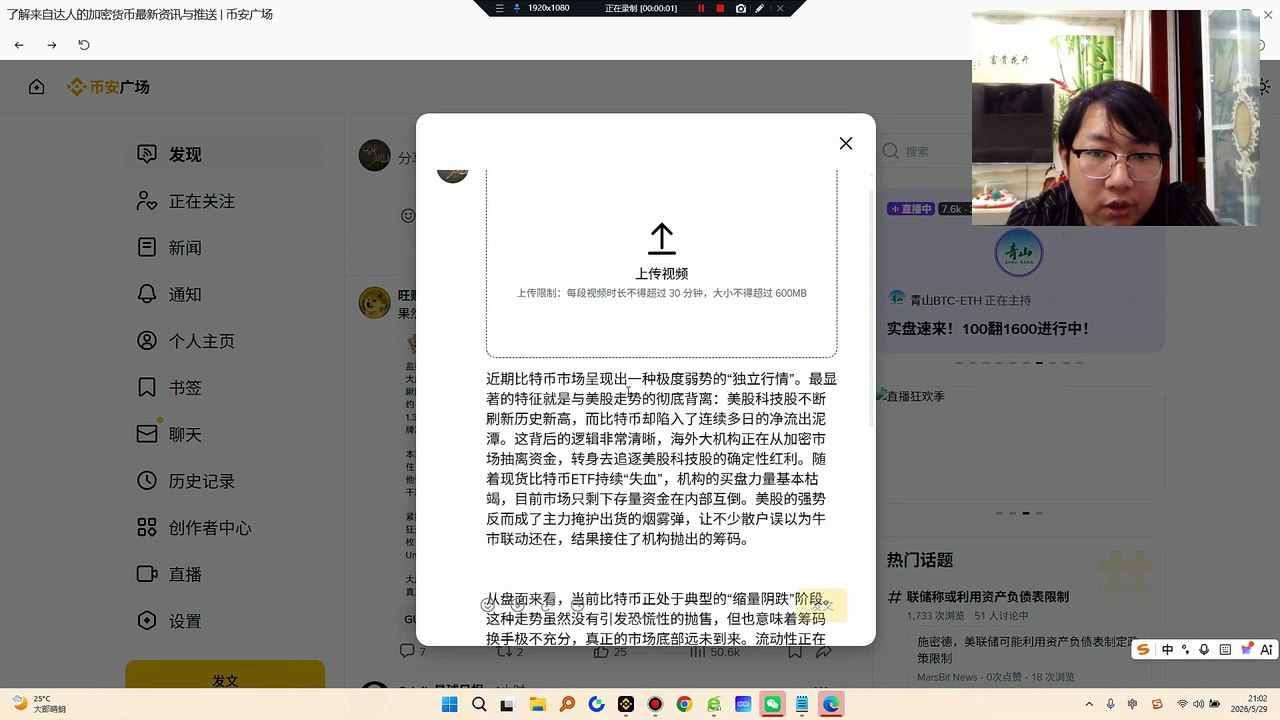Screen dimensions: 1280x720
Task: Click the 热门话题 heading
Action: click(x=920, y=560)
